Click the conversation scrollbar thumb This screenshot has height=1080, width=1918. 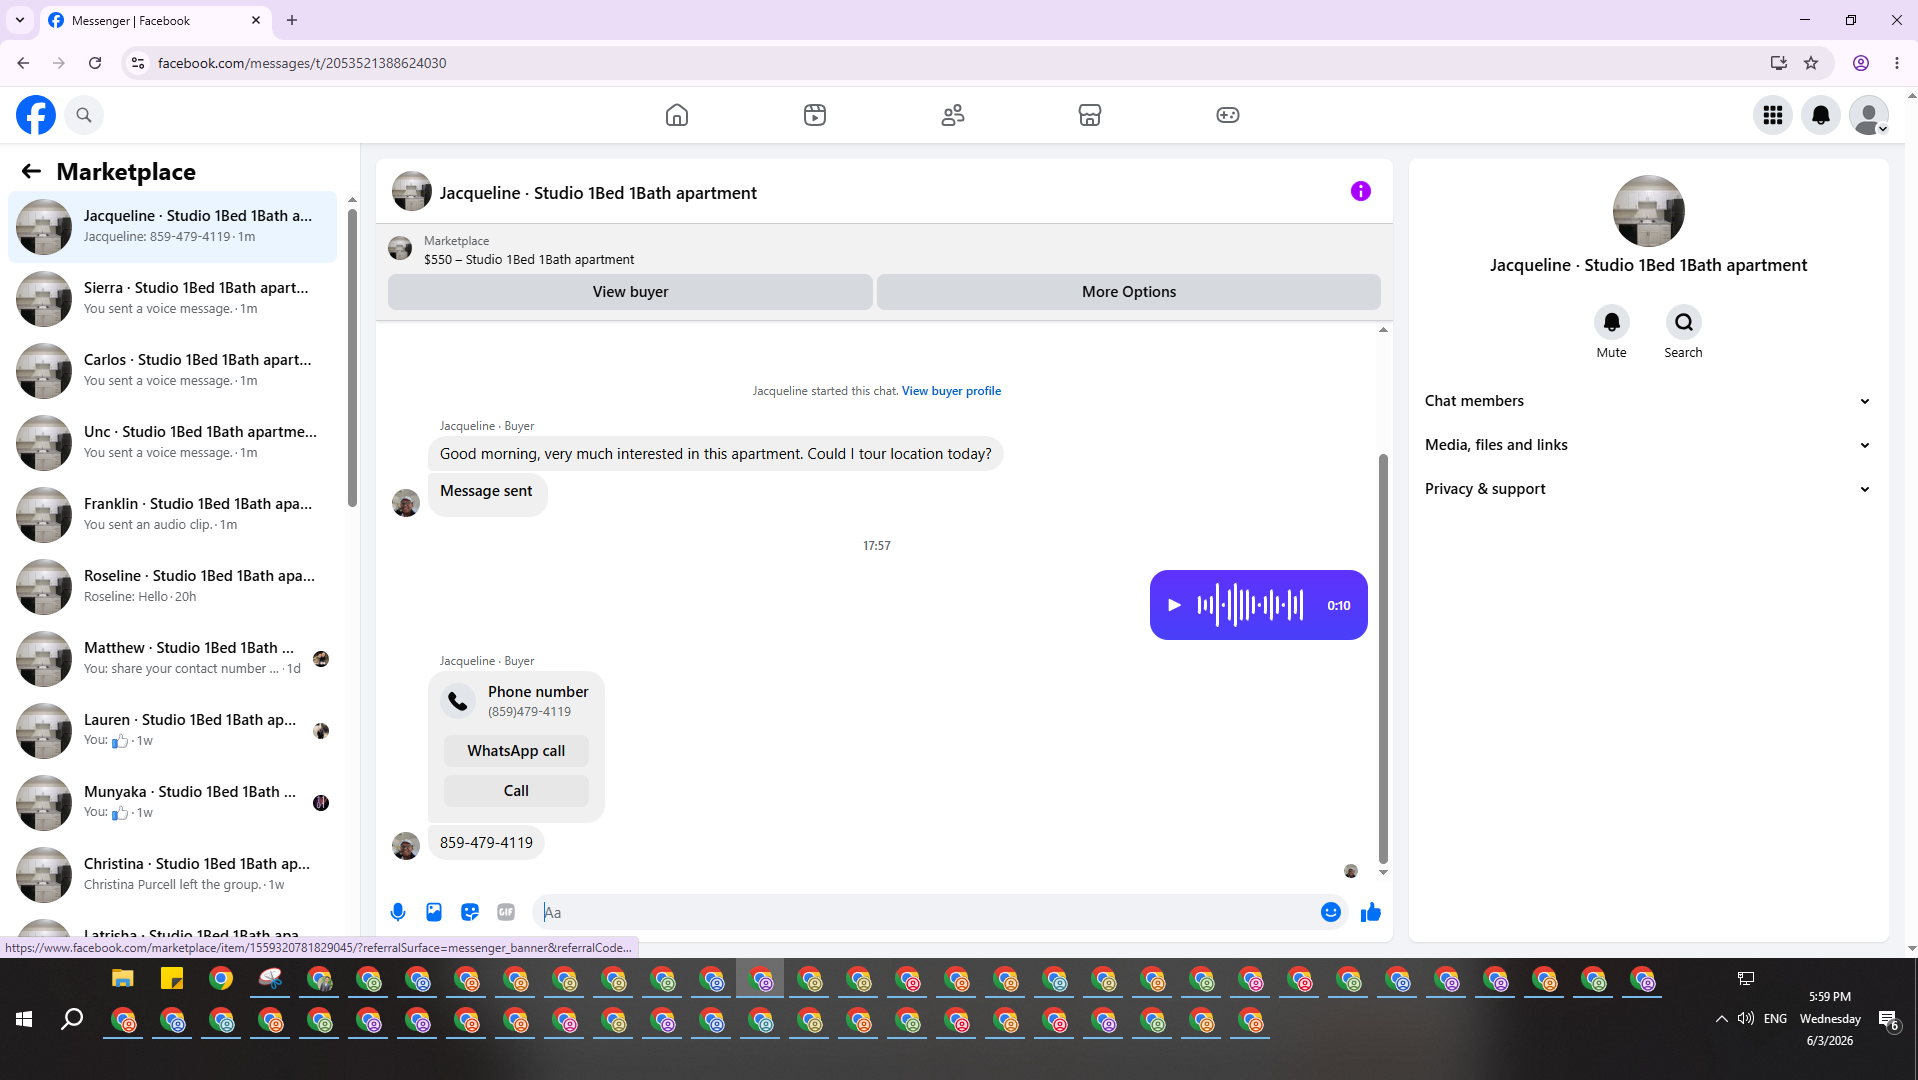(x=1384, y=658)
